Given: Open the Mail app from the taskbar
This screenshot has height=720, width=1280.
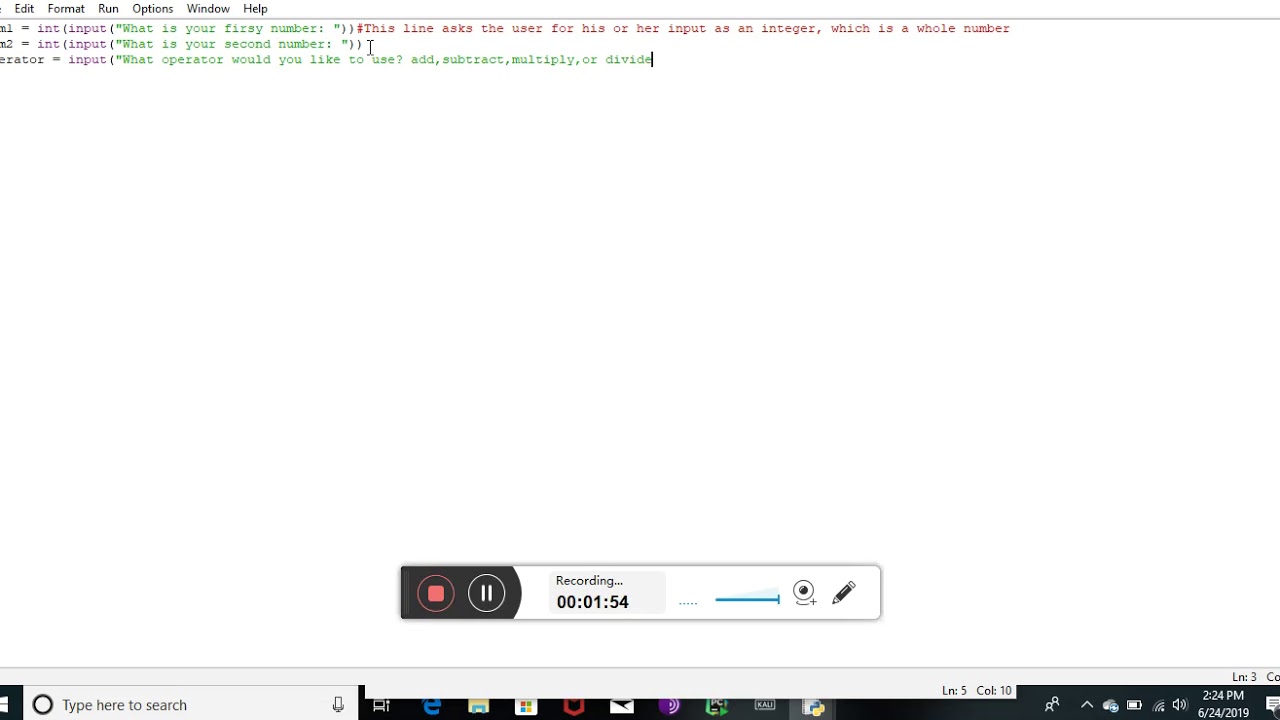Looking at the screenshot, I should 622,705.
